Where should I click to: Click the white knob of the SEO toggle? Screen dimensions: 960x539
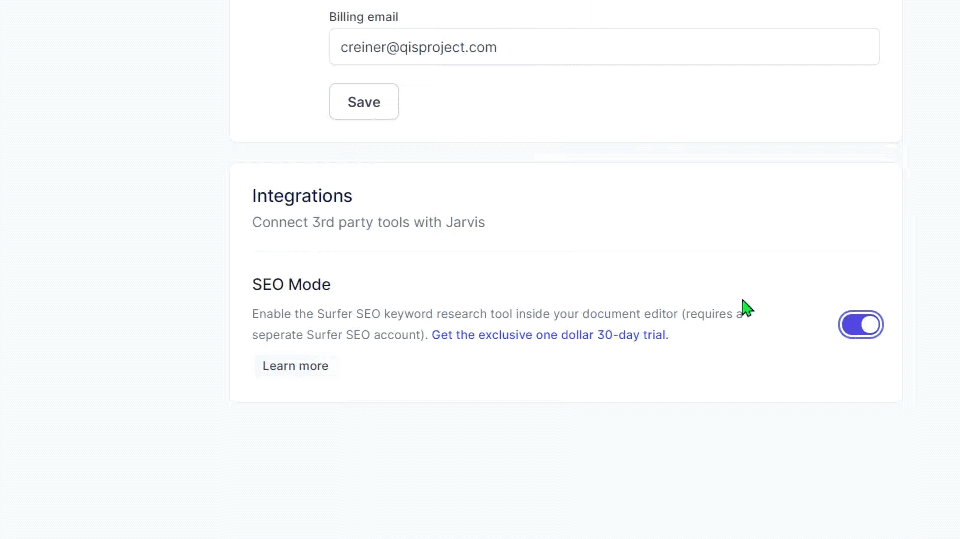pyautogui.click(x=870, y=325)
